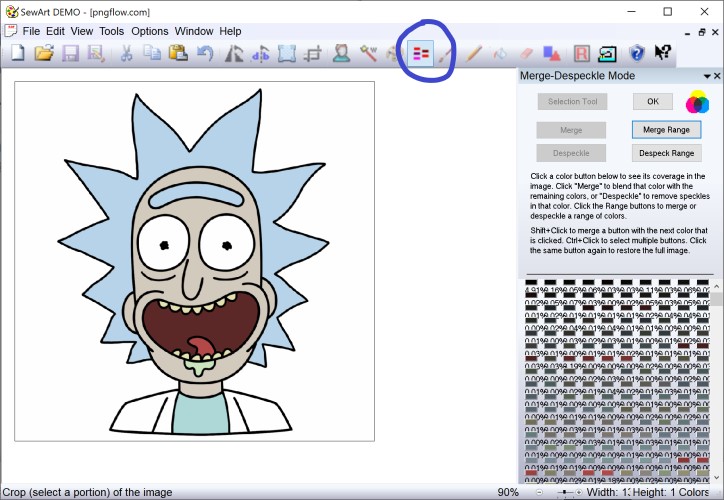Open the Window menu
The image size is (724, 500).
point(194,31)
